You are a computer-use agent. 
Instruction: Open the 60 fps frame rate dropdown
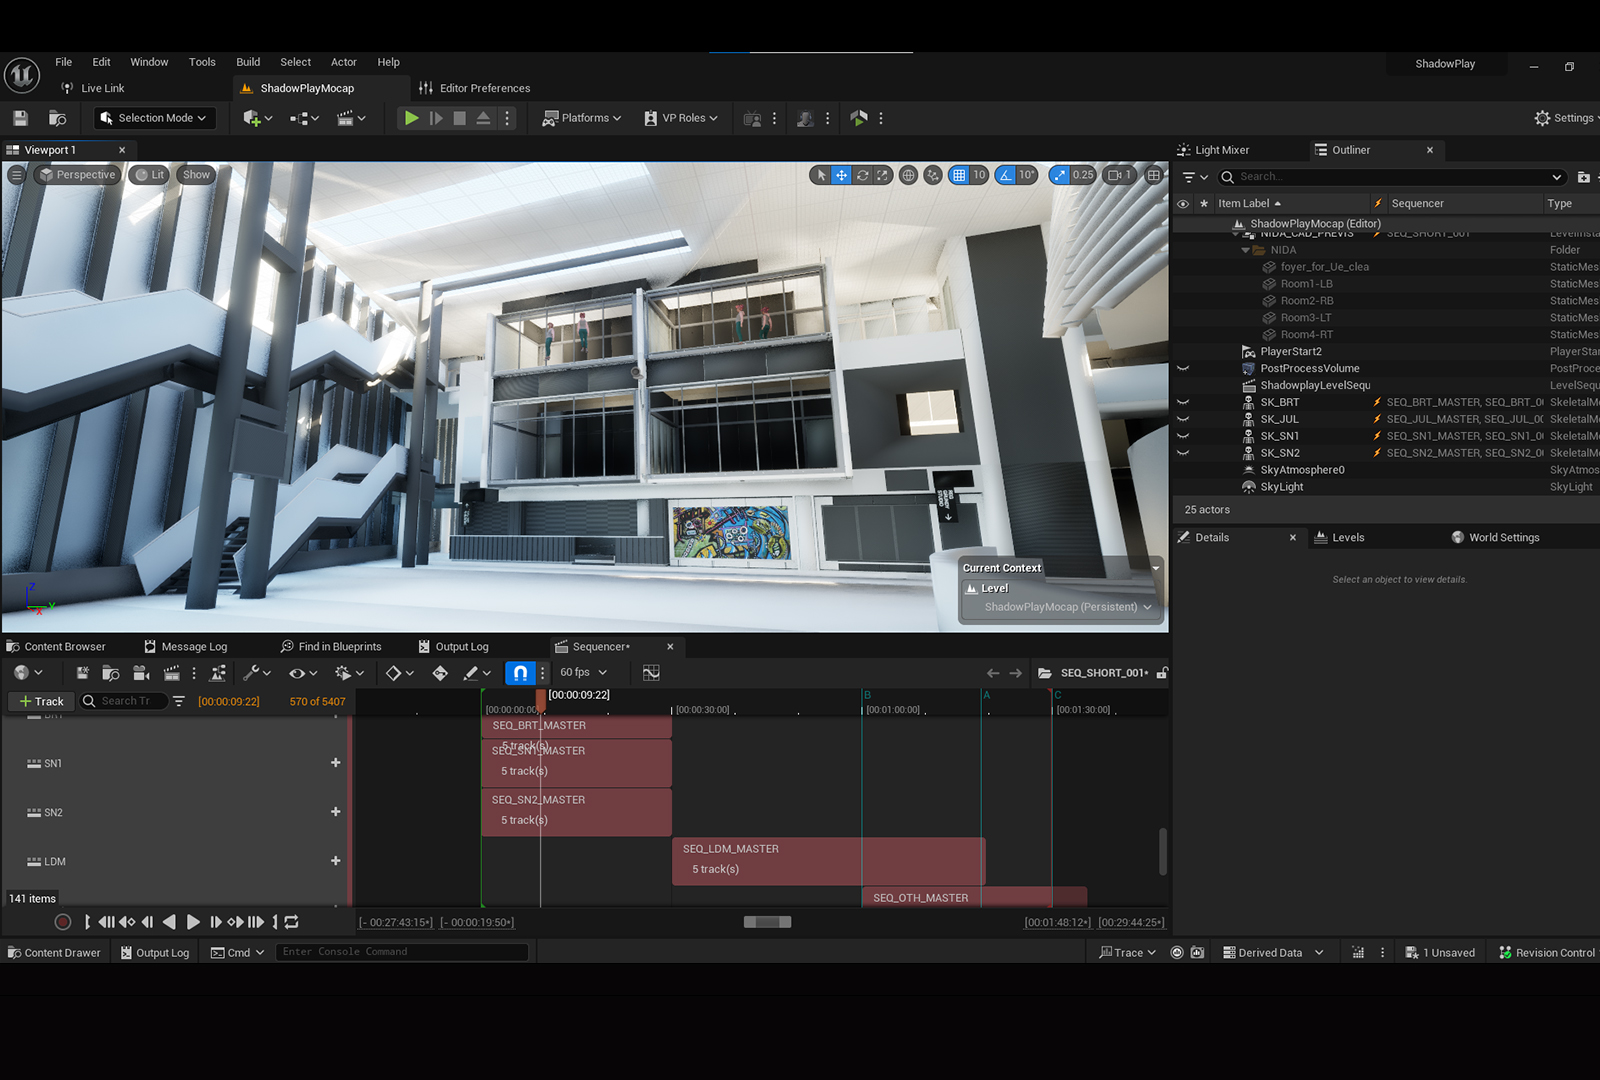(x=583, y=673)
